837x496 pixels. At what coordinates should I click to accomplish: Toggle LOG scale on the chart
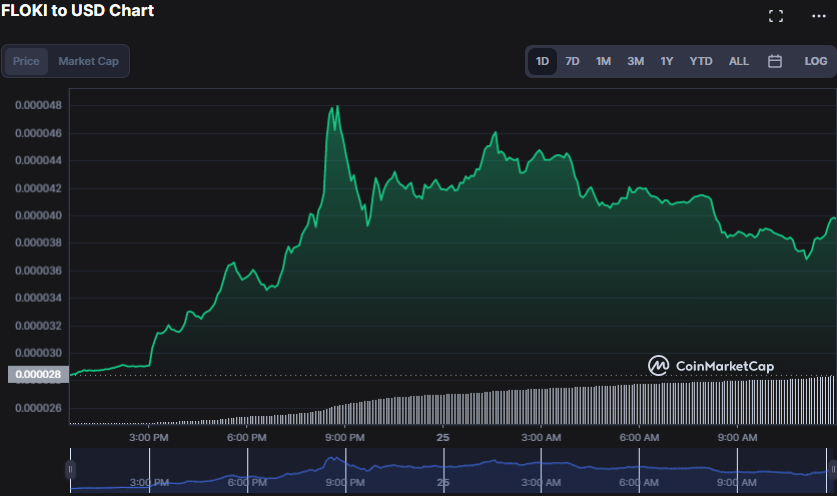click(816, 61)
